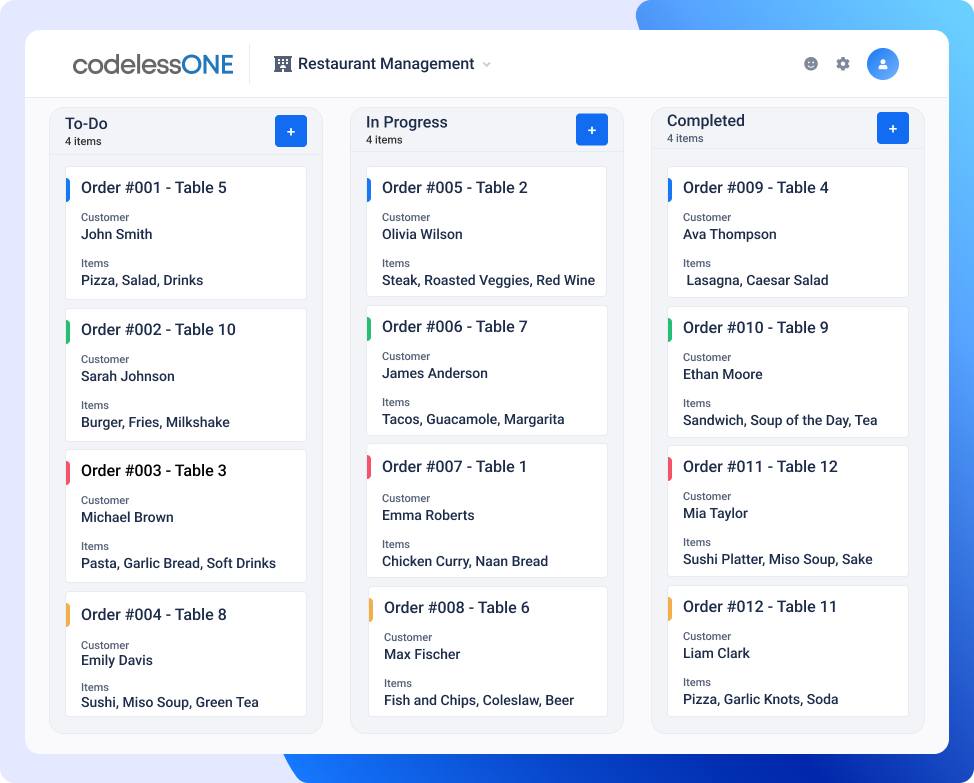Click items text Pasta, Garlic Bread, Soft Drinks
The height and width of the screenshot is (783, 974).
[178, 563]
